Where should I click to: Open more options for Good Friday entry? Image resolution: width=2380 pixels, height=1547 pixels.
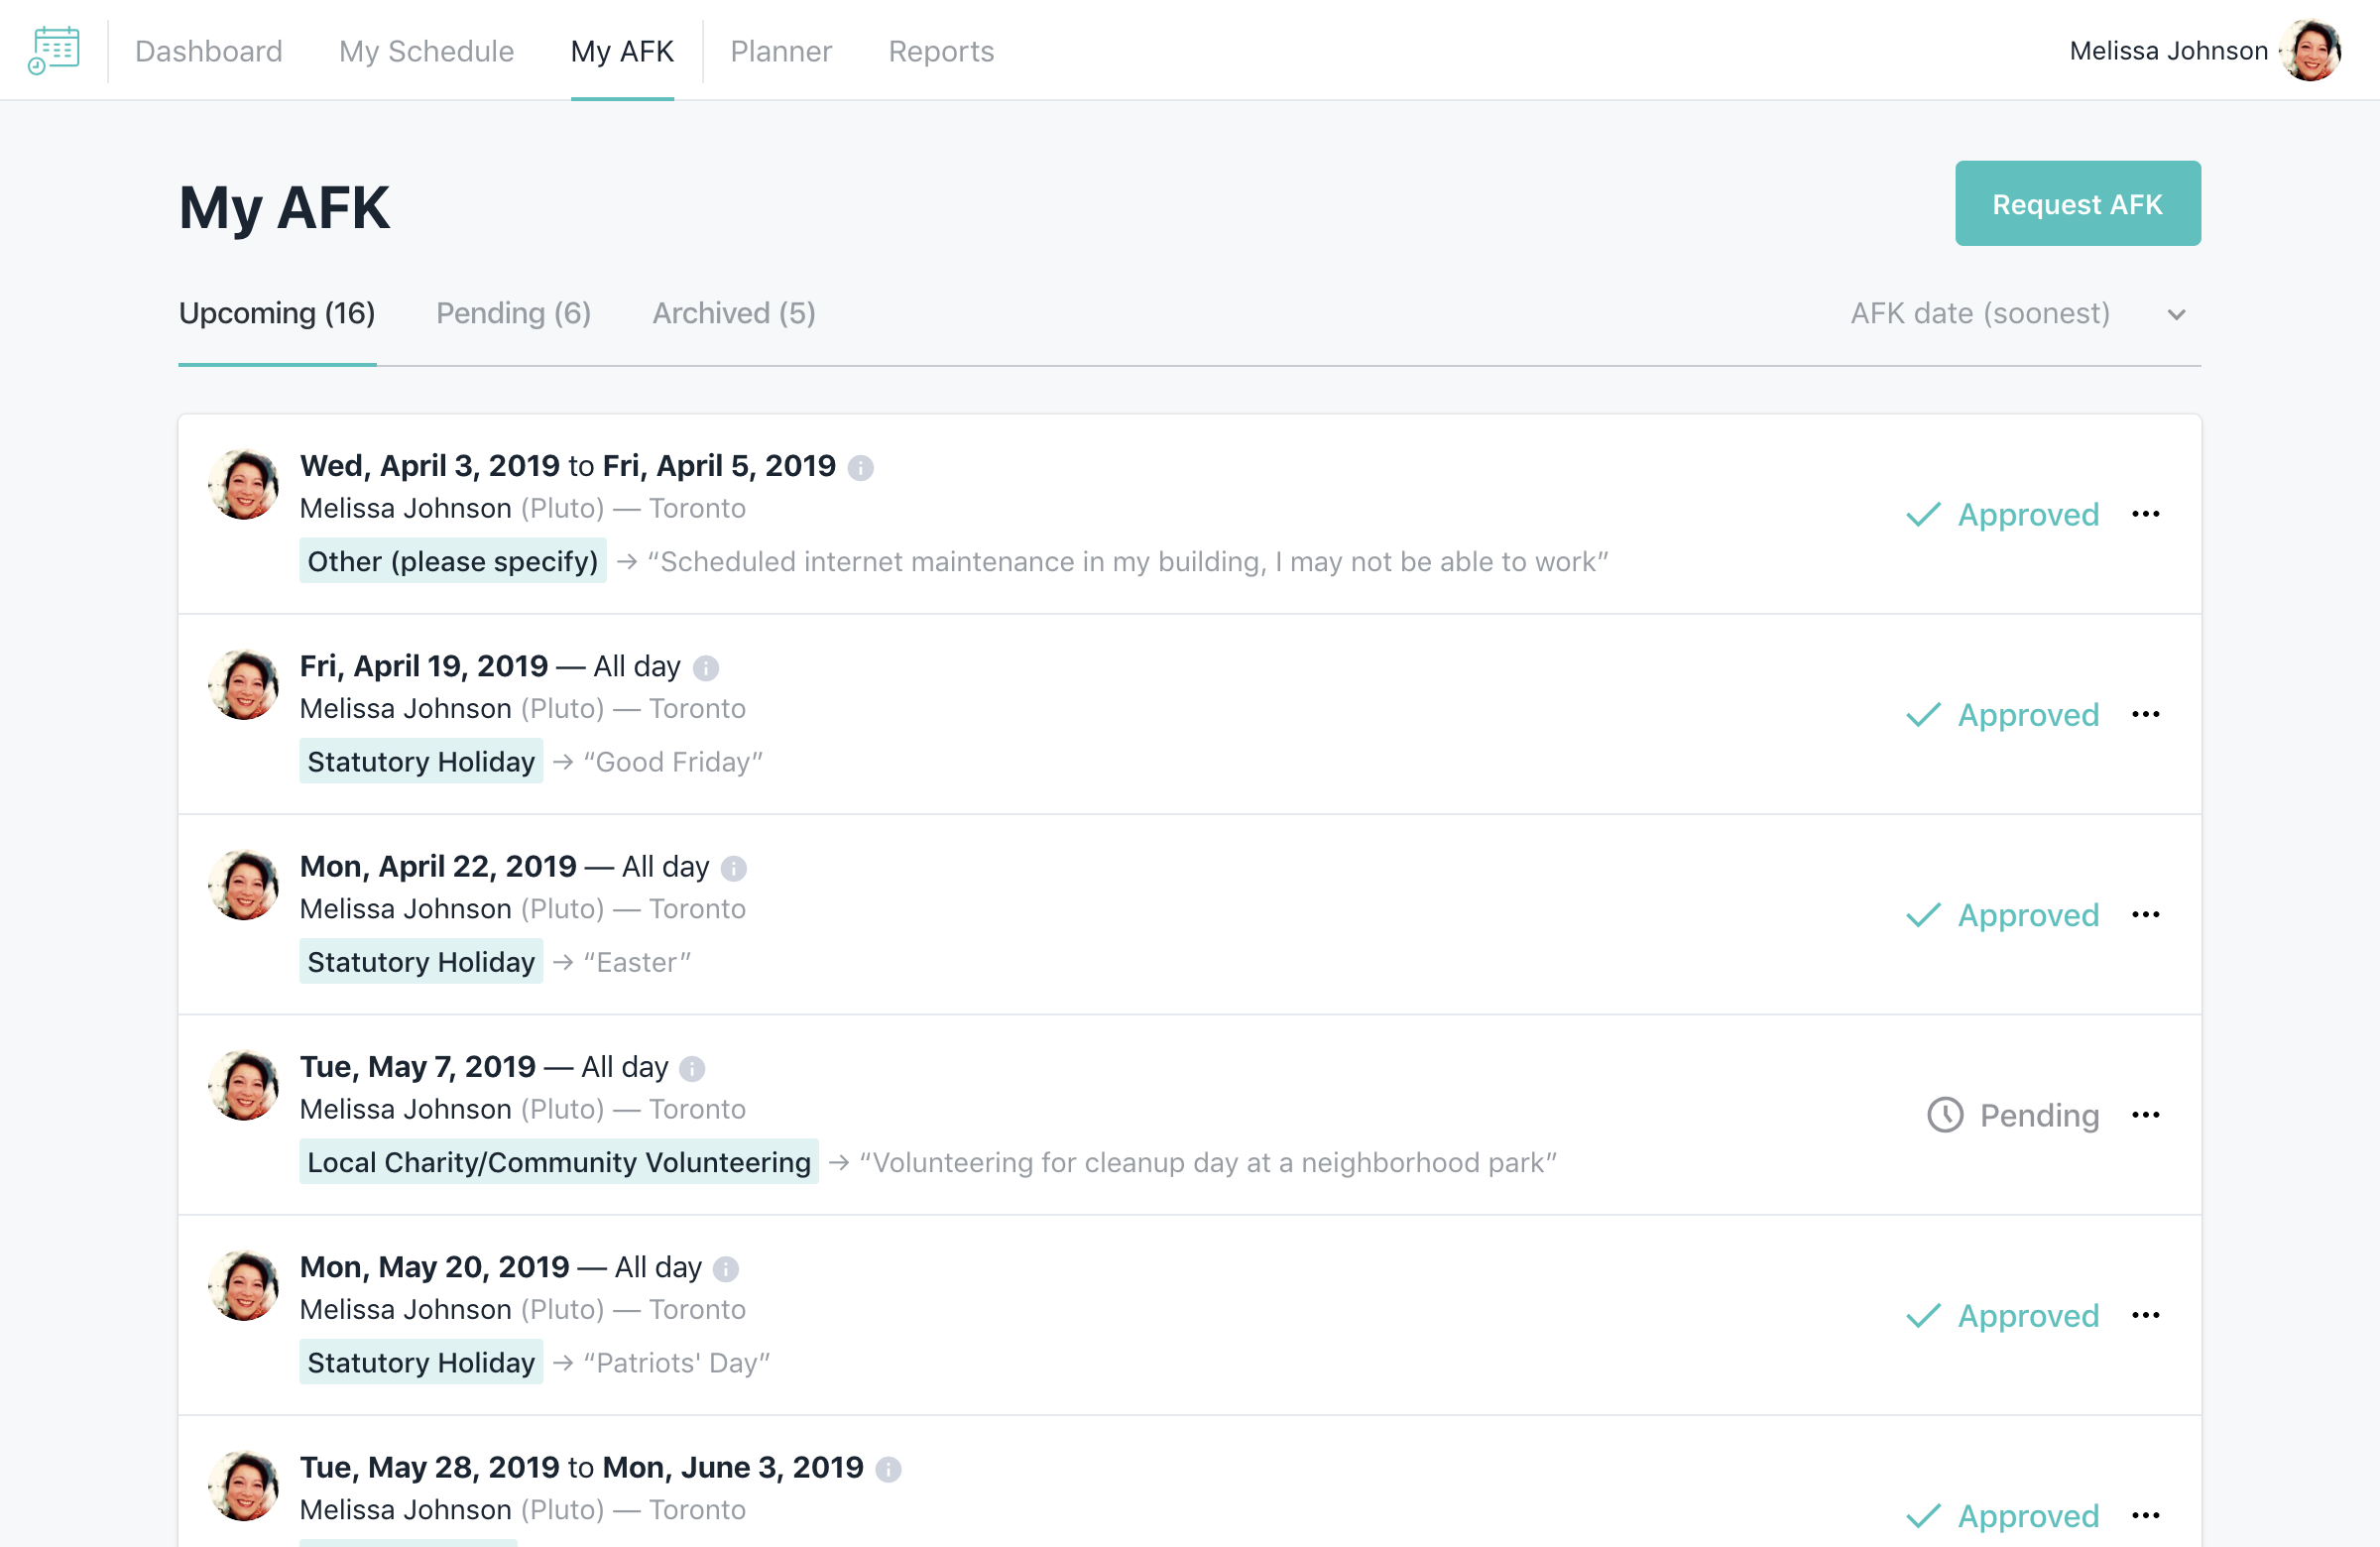click(2145, 714)
